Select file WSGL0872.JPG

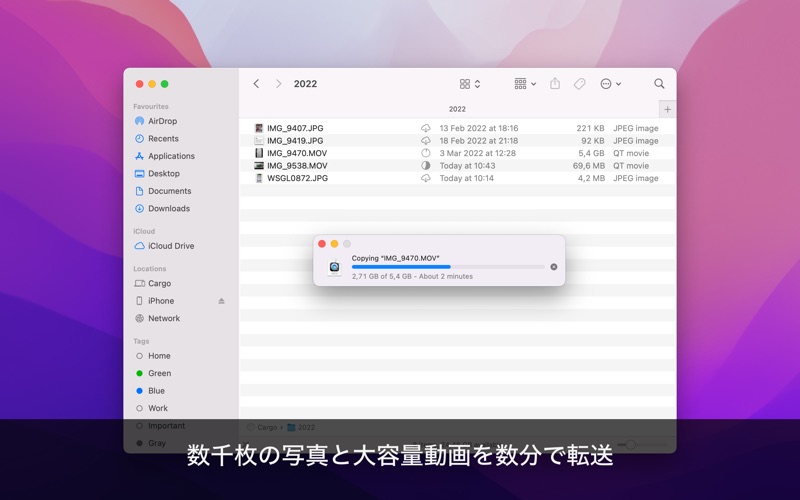[297, 178]
